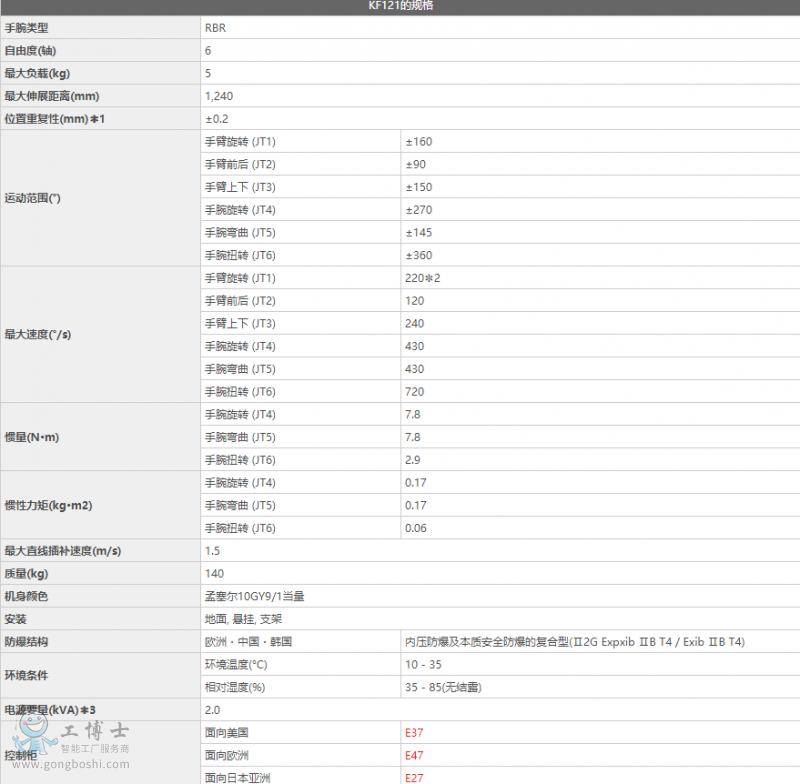Click the 运动范围(°) section label
The height and width of the screenshot is (784, 800).
(x=33, y=198)
